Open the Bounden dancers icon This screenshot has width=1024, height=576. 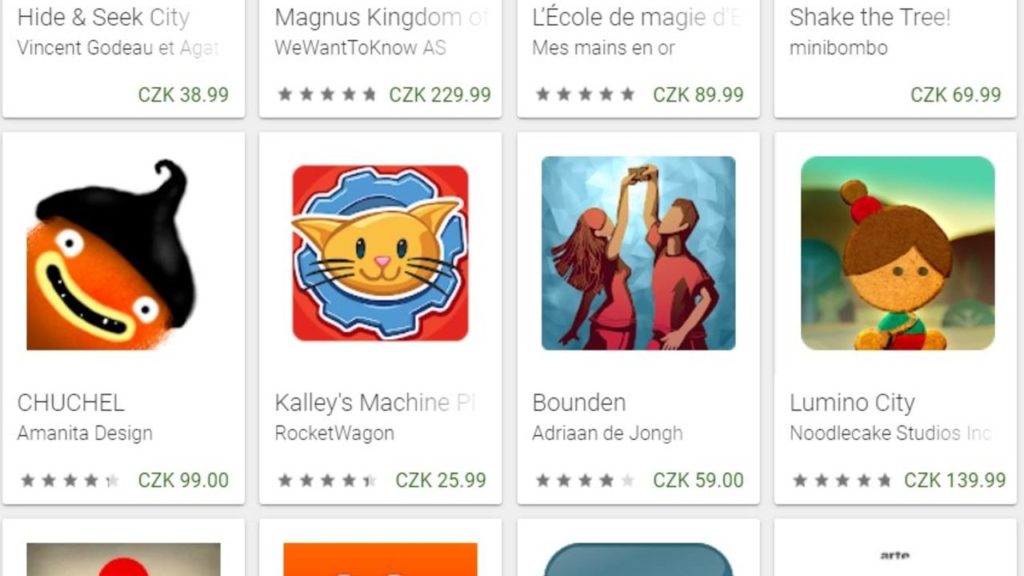638,253
